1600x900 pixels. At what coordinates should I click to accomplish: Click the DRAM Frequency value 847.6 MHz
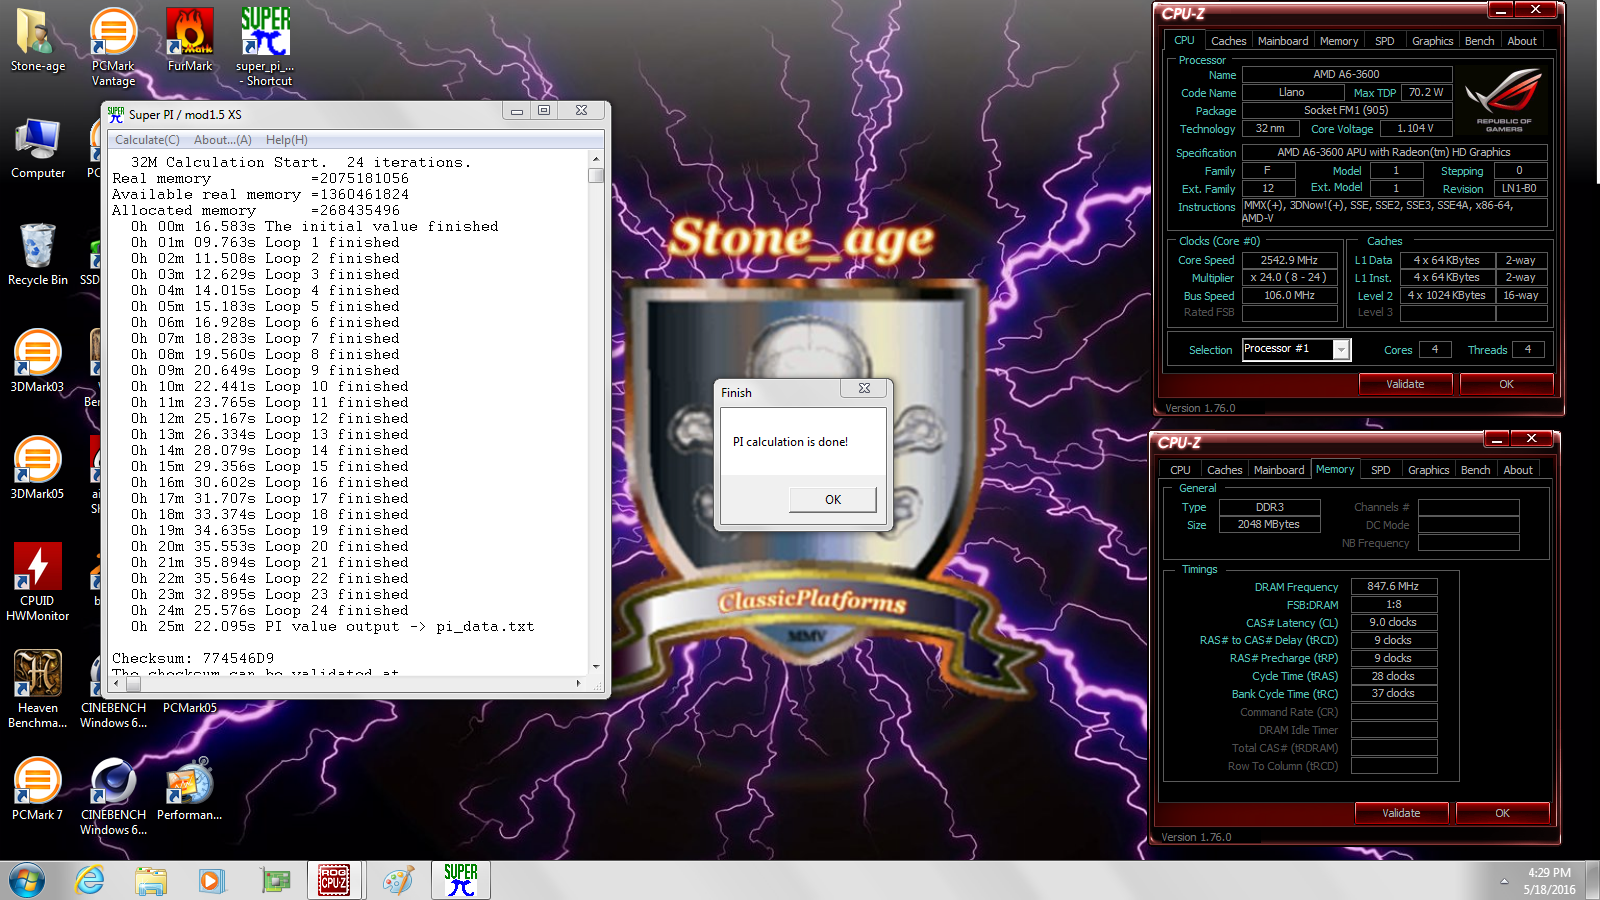[1393, 587]
